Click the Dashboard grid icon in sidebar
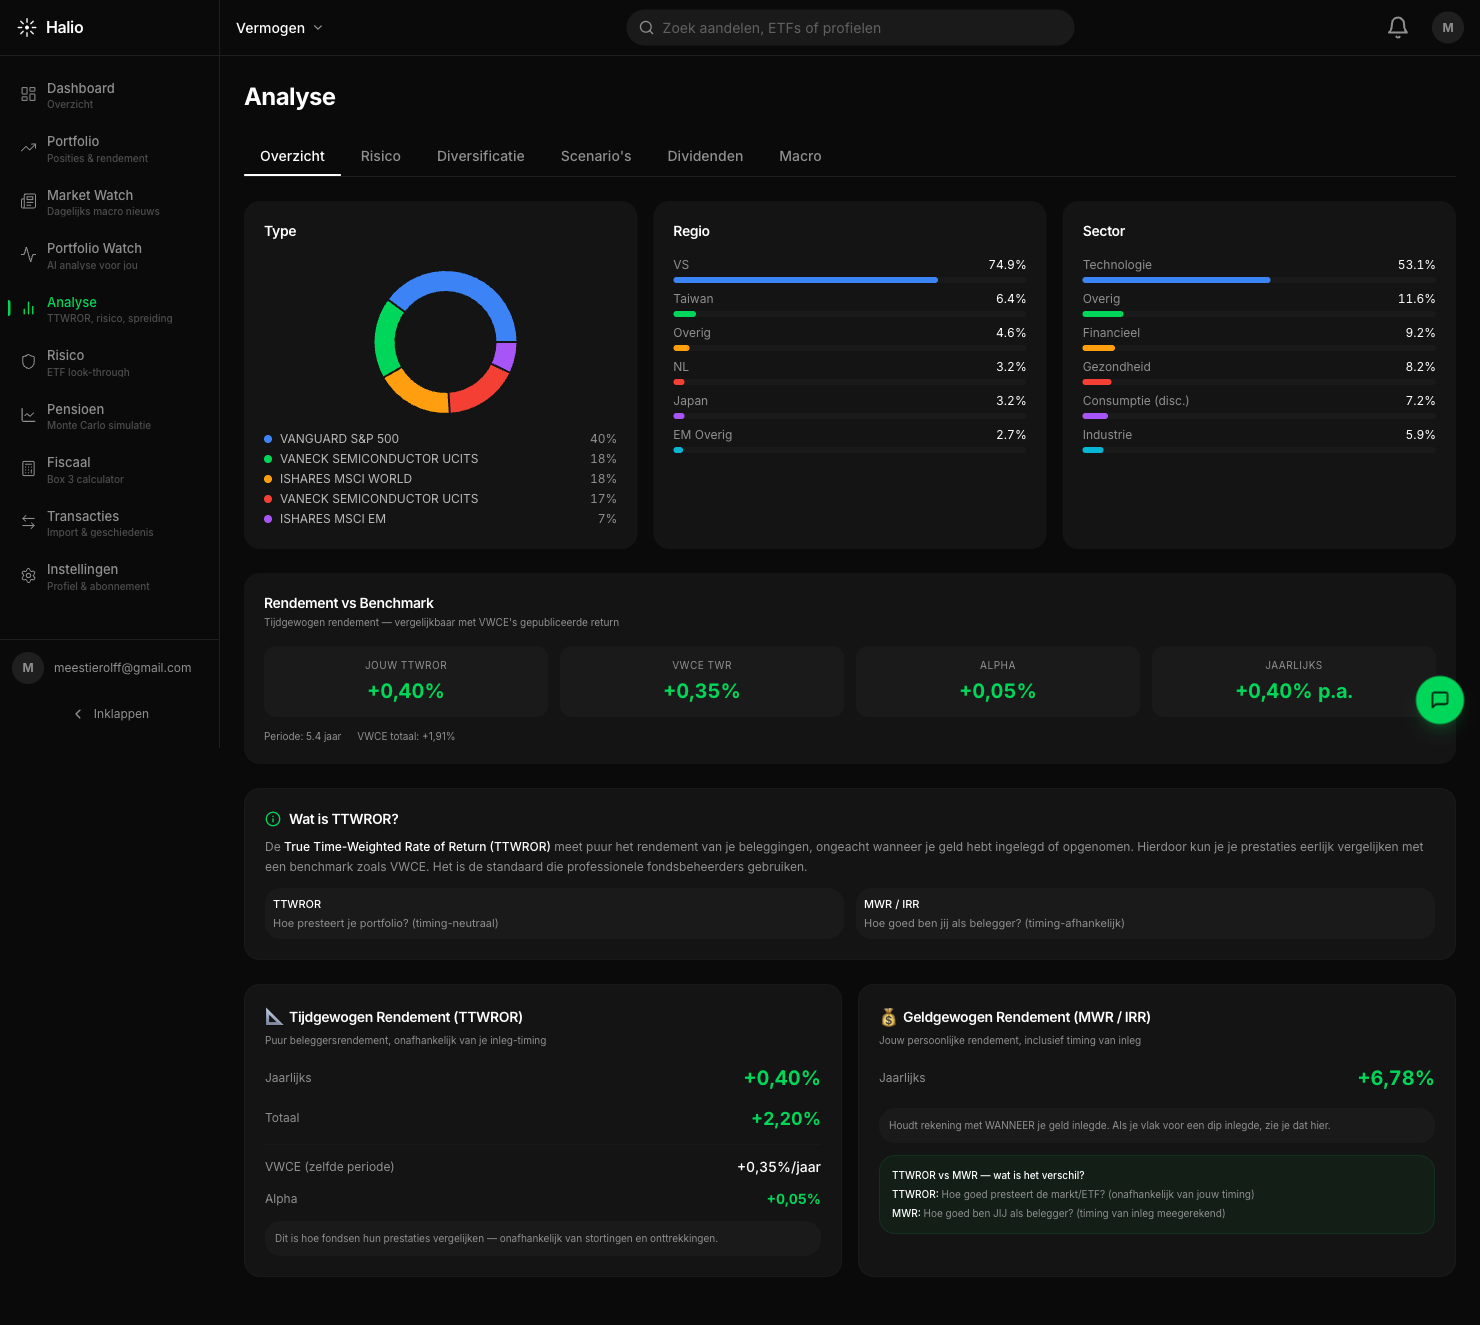This screenshot has width=1480, height=1325. [x=28, y=94]
